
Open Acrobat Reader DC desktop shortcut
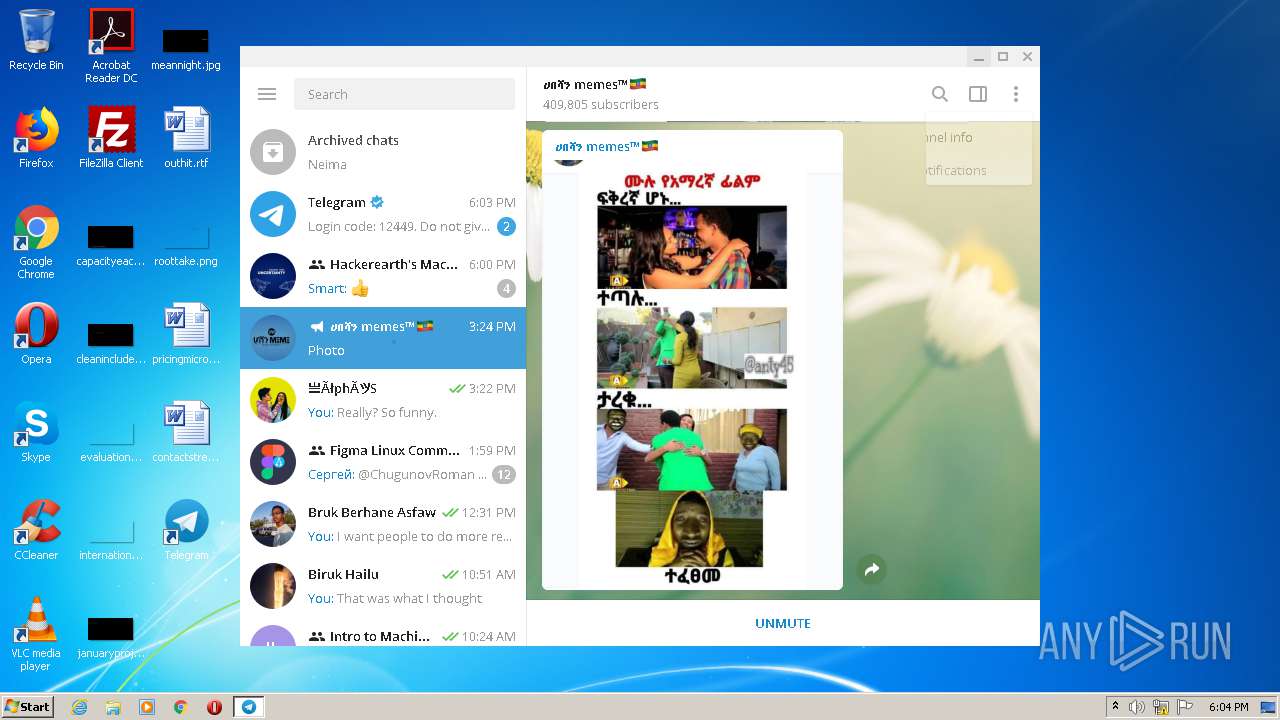click(x=111, y=46)
